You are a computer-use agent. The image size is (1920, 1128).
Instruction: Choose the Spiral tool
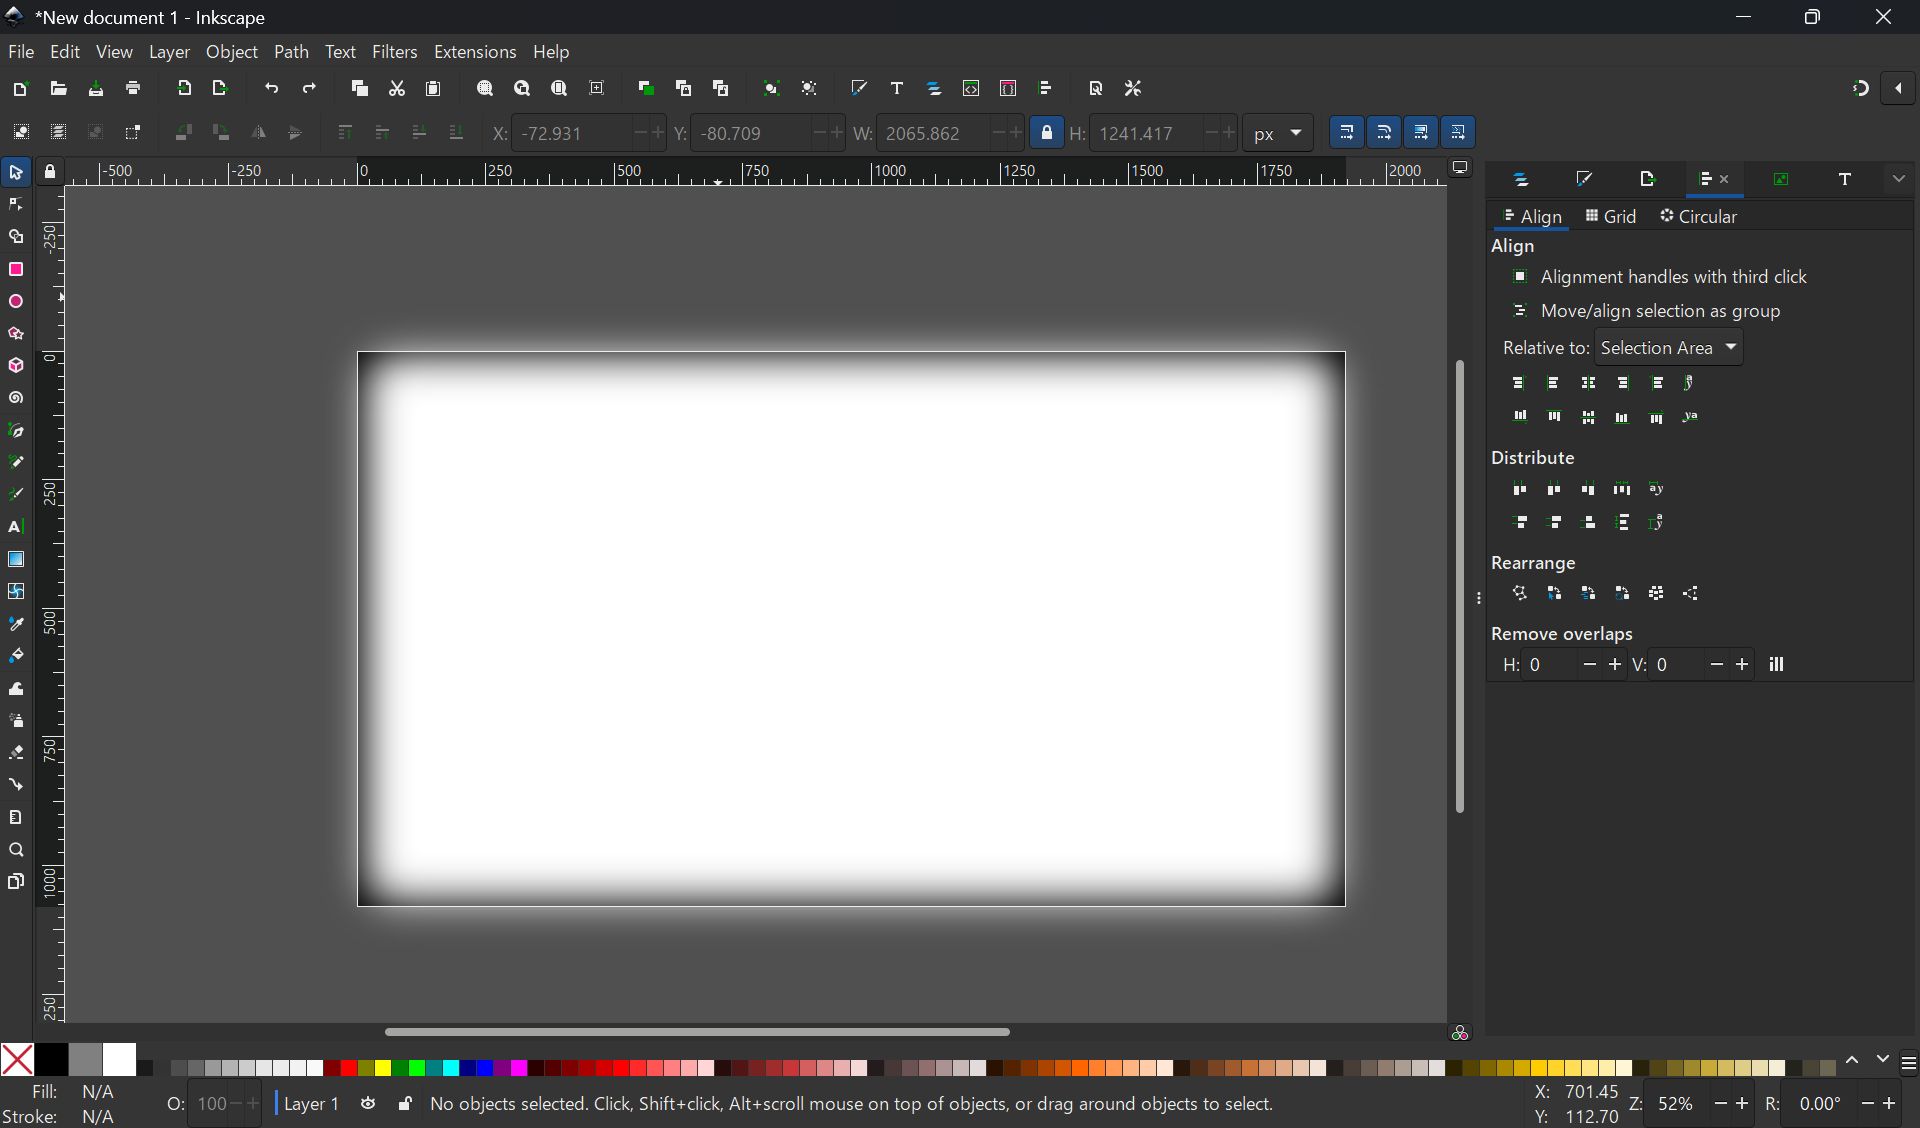(x=16, y=398)
